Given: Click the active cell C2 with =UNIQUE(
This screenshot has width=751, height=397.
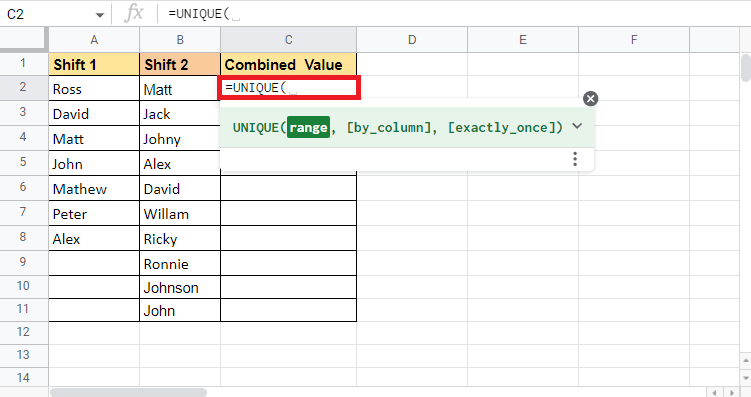Looking at the screenshot, I should [x=289, y=88].
